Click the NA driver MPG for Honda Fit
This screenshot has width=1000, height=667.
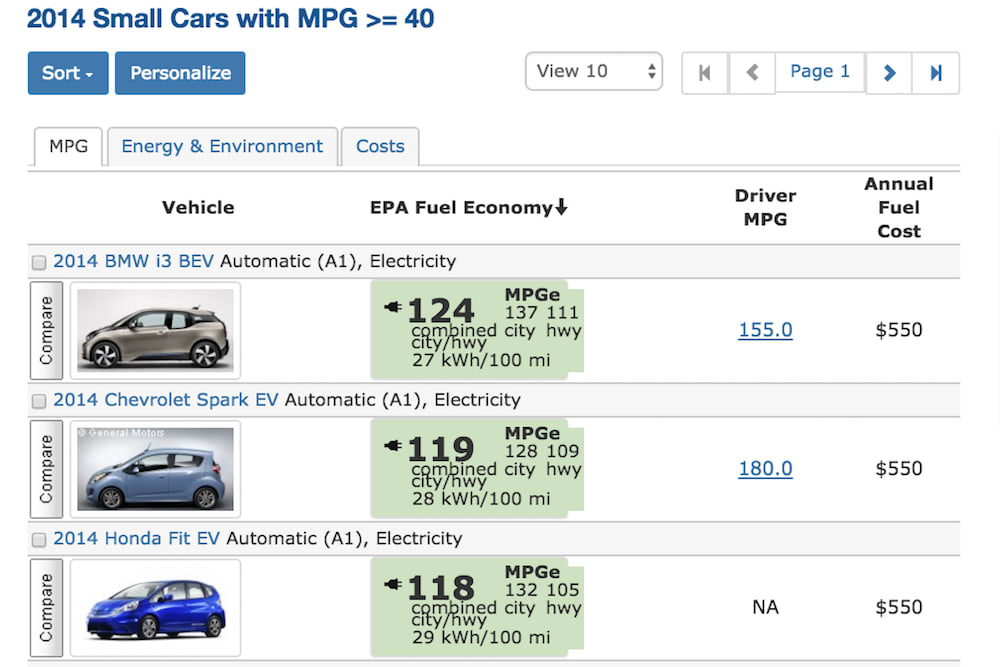[x=765, y=607]
